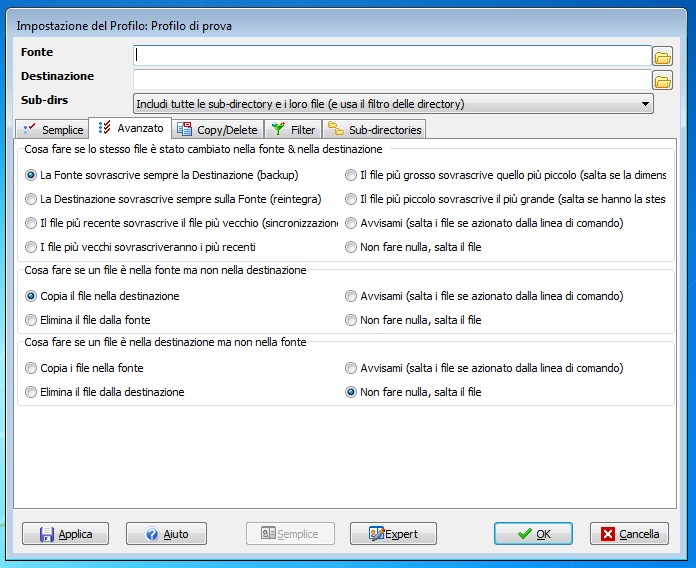Viewport: 696px width, 568px height.
Task: Choose 'Elimina il file dalla destinazione'
Action: click(x=31, y=392)
